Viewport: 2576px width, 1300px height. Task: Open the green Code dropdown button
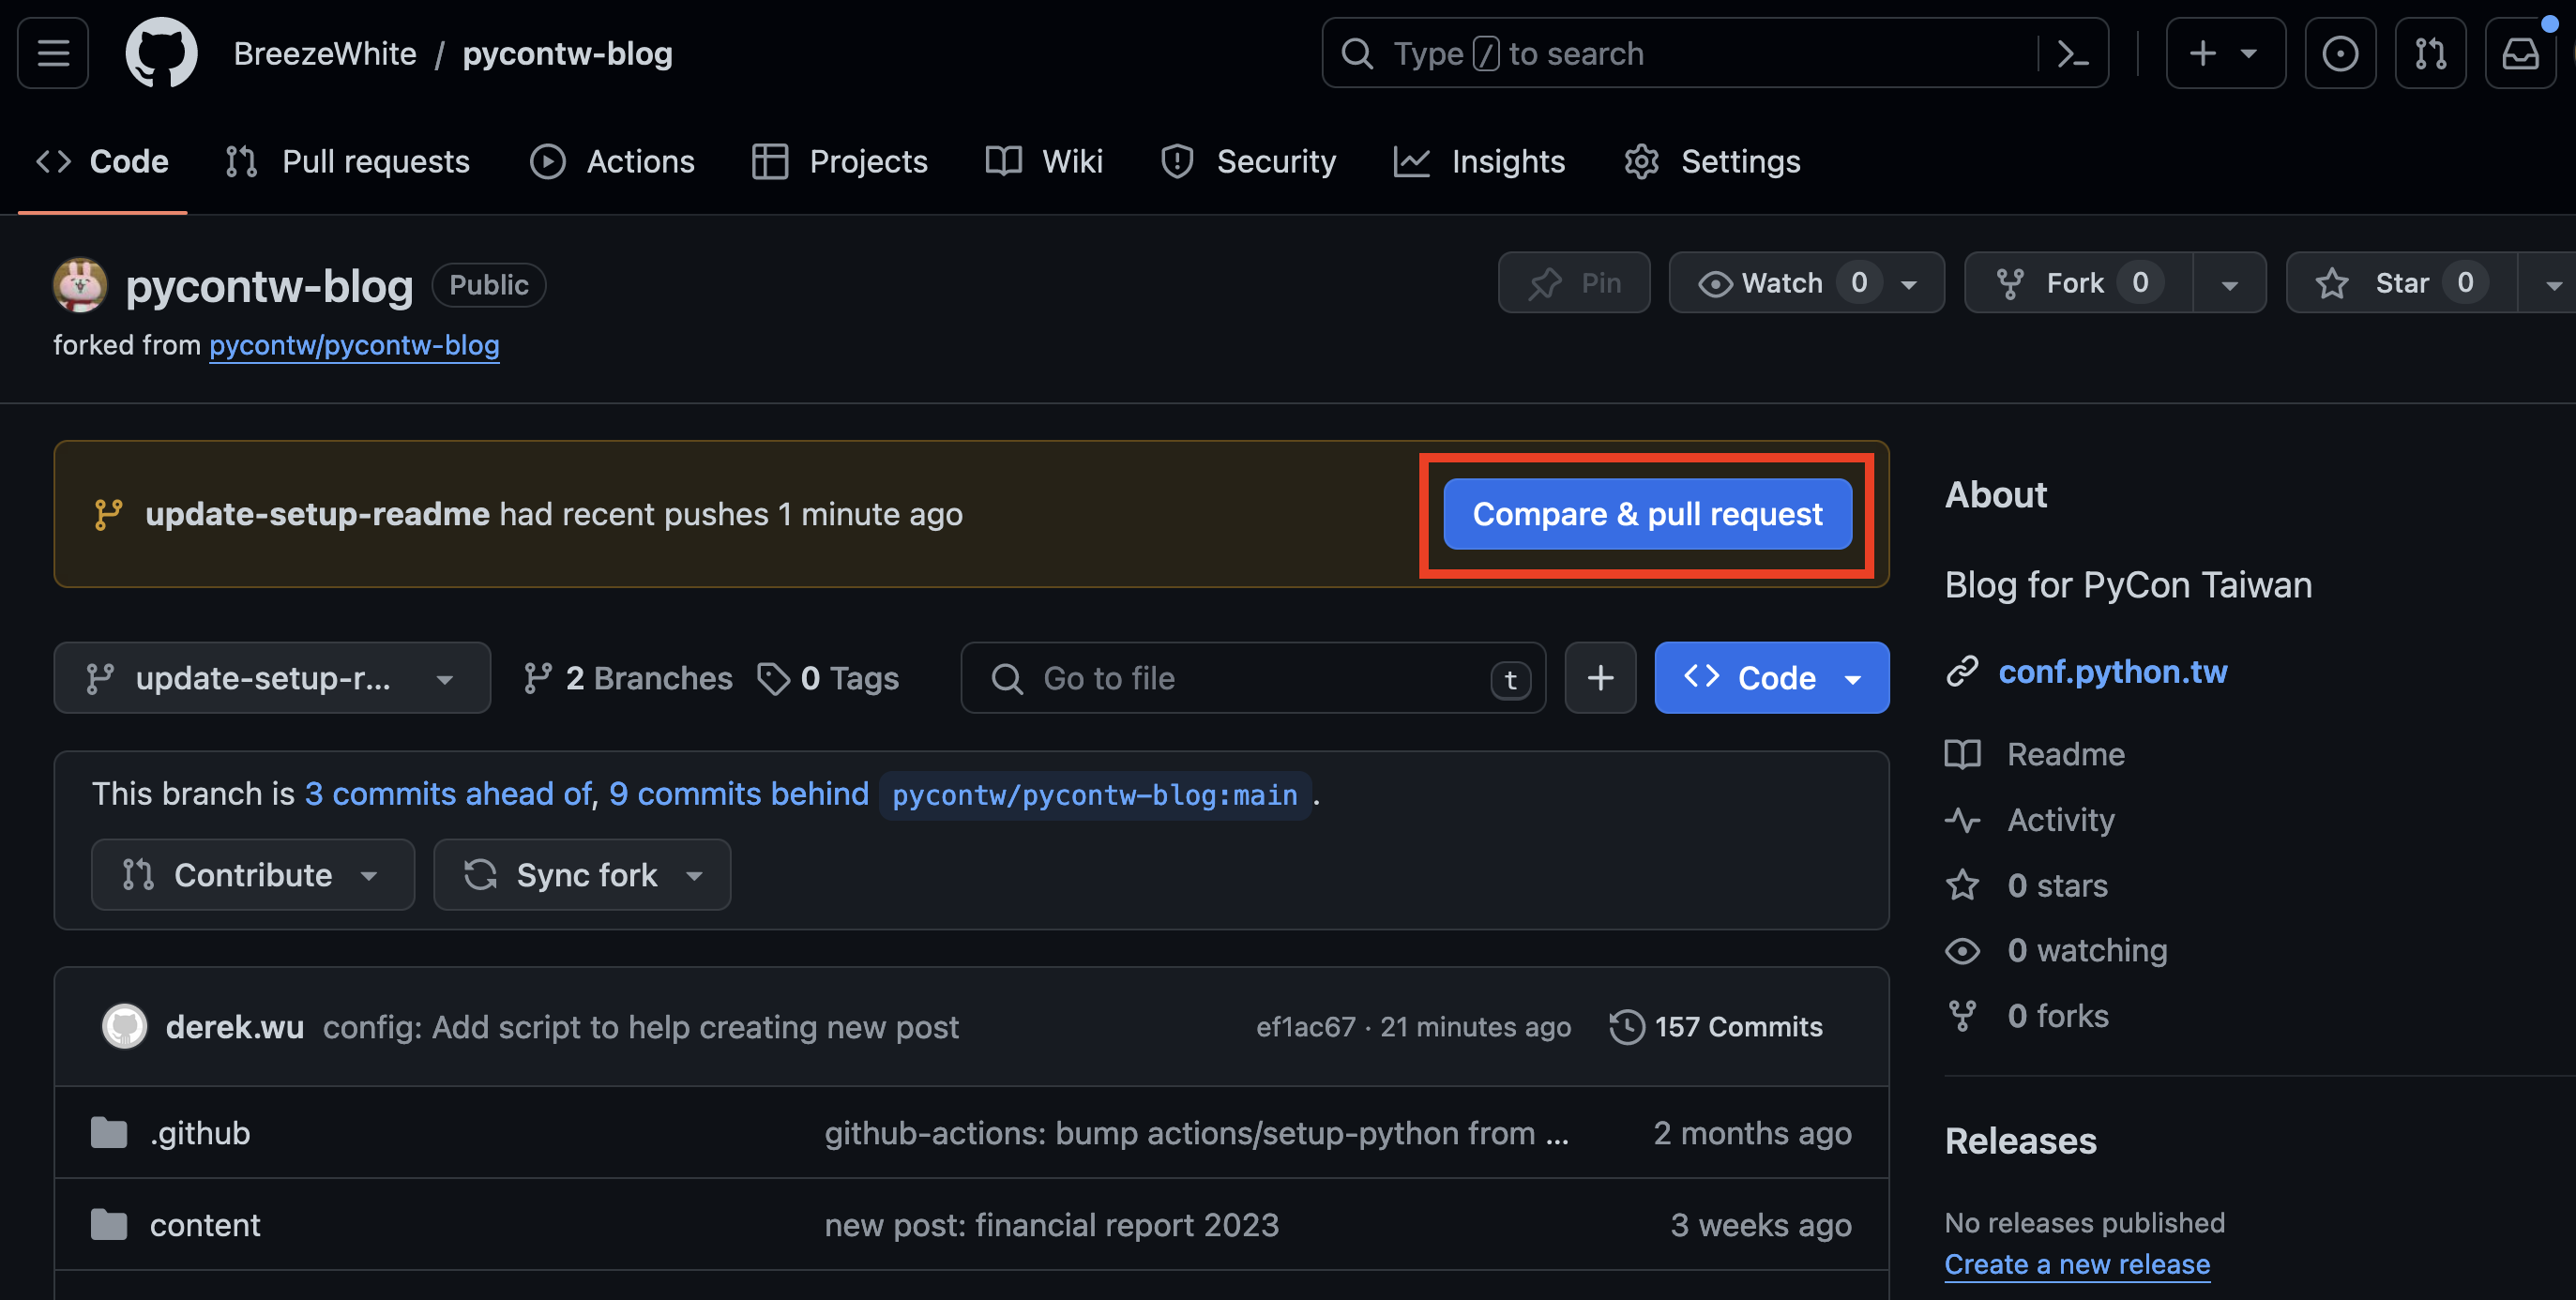[x=1771, y=677]
